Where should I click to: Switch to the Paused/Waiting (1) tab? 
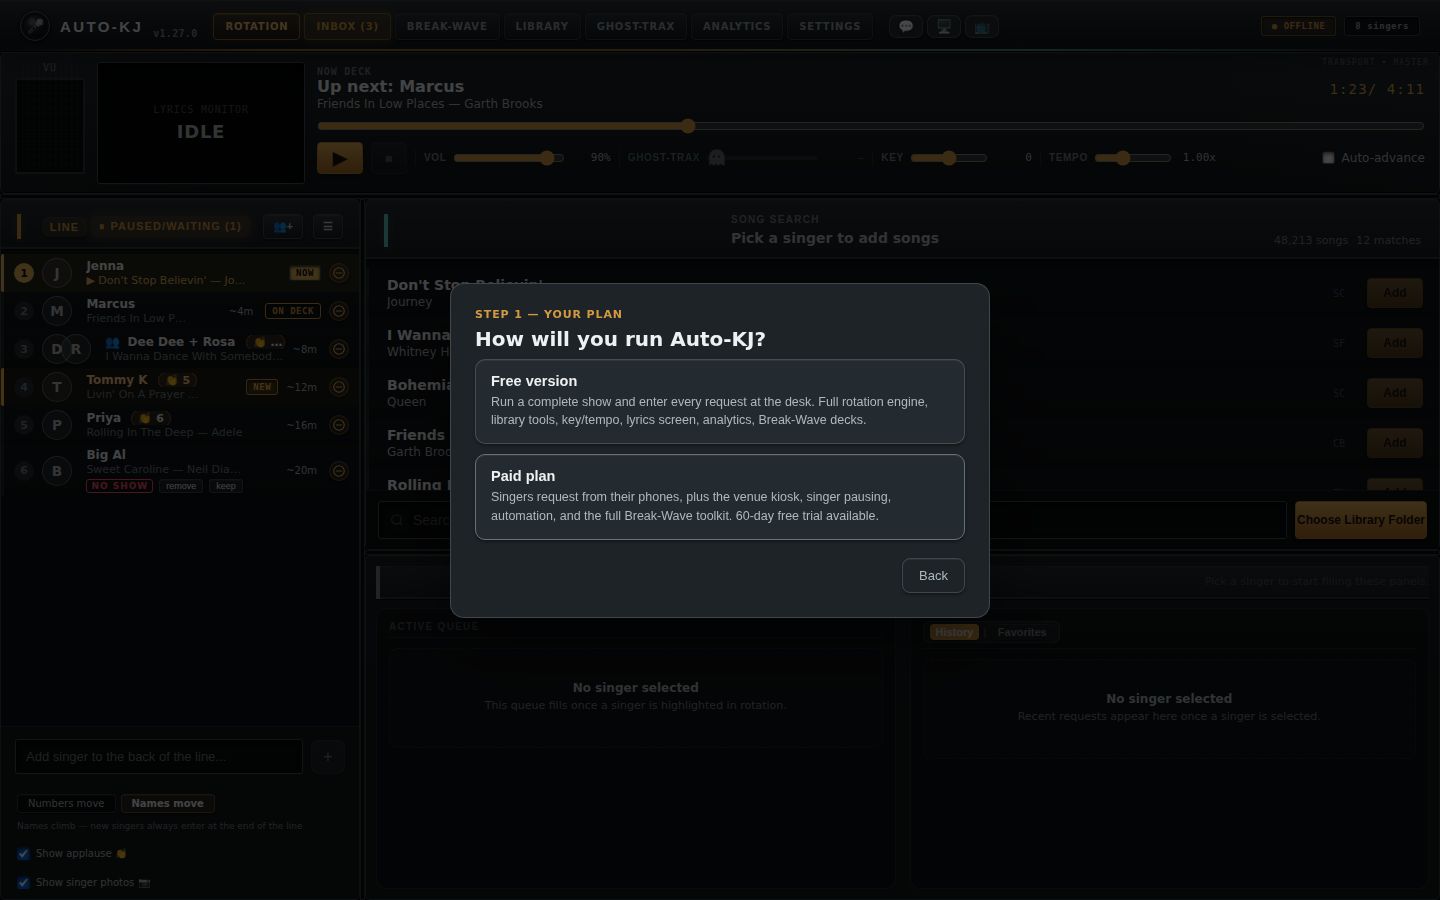[170, 227]
